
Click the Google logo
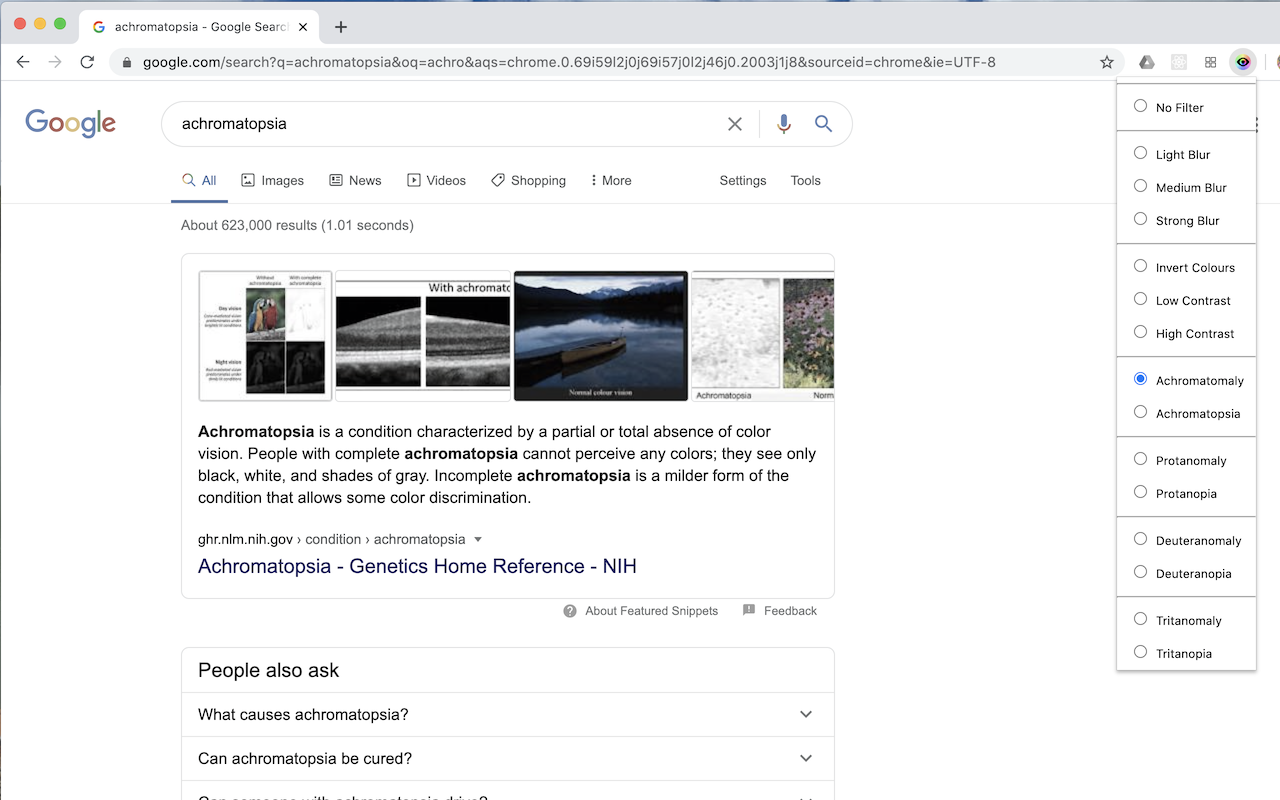(x=70, y=123)
